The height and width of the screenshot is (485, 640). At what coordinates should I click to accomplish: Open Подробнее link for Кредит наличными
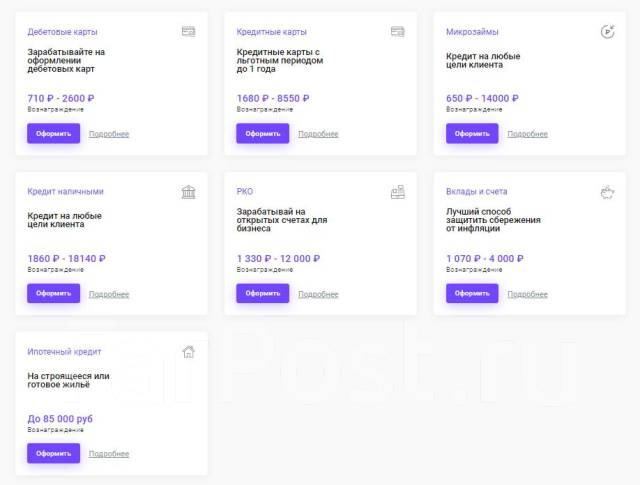click(109, 294)
